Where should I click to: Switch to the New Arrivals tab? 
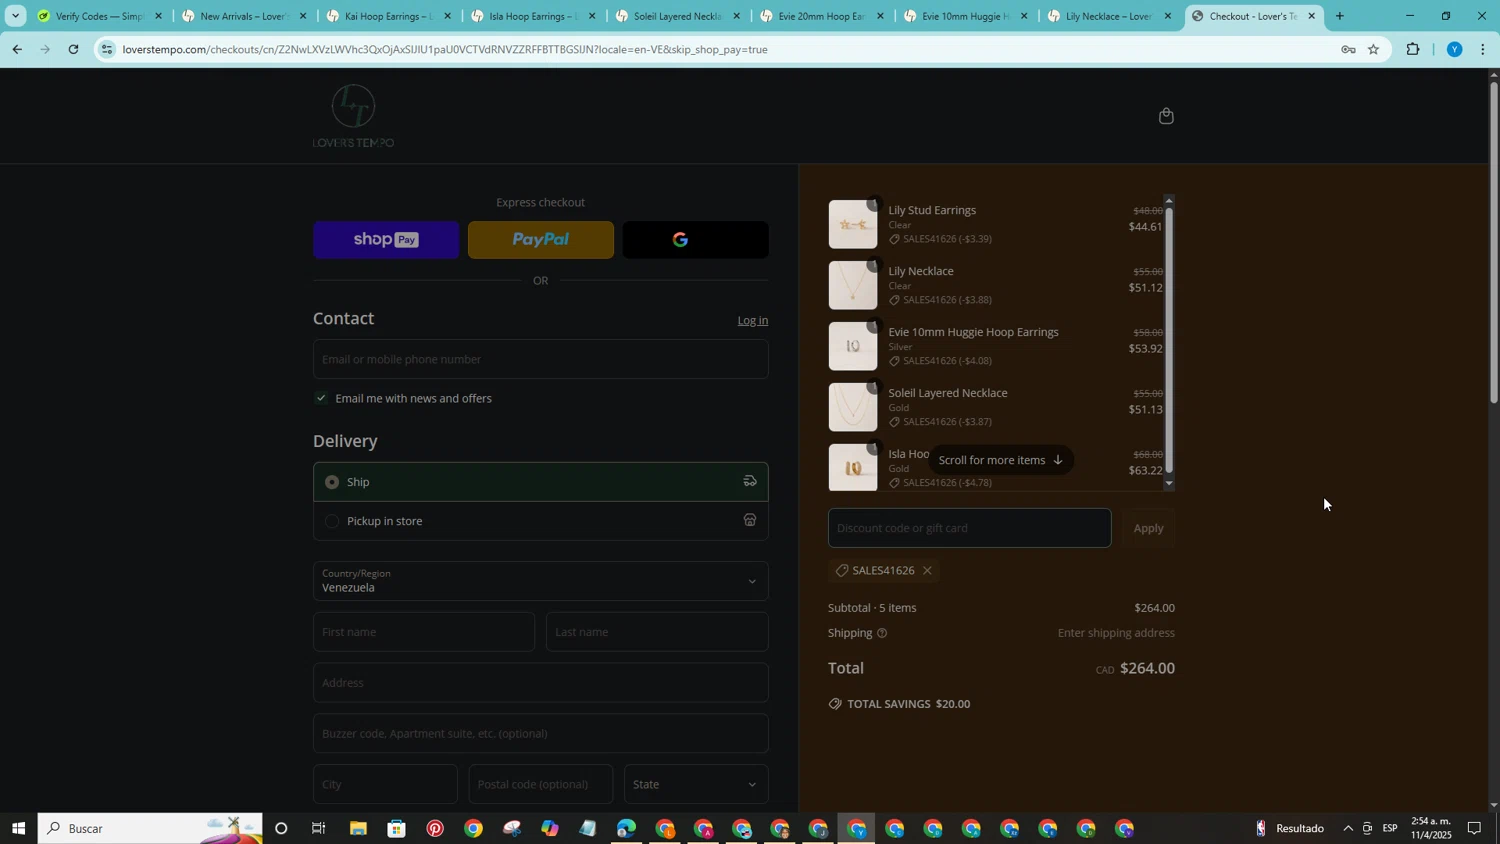244,16
